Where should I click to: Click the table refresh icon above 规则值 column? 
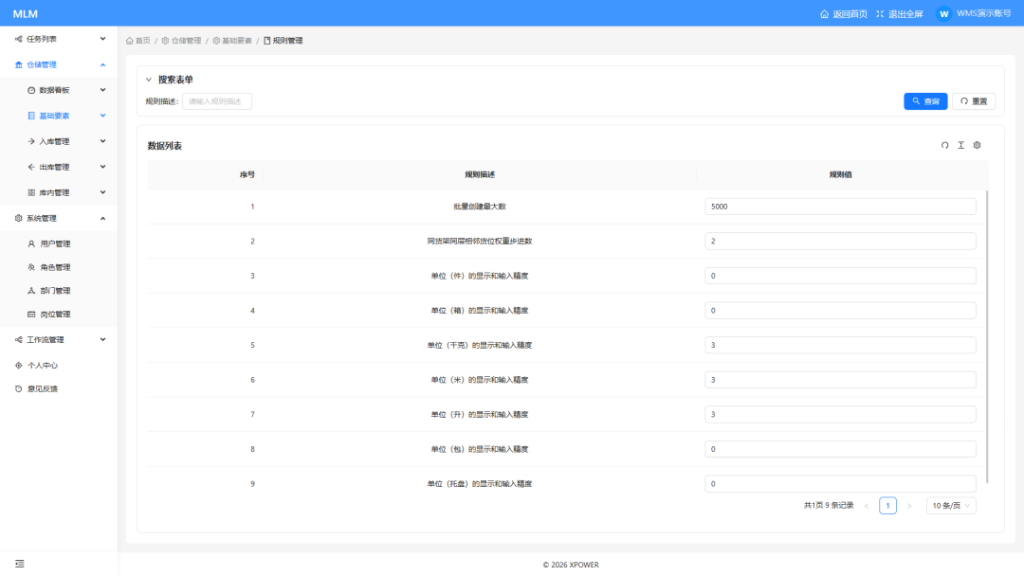pos(944,145)
